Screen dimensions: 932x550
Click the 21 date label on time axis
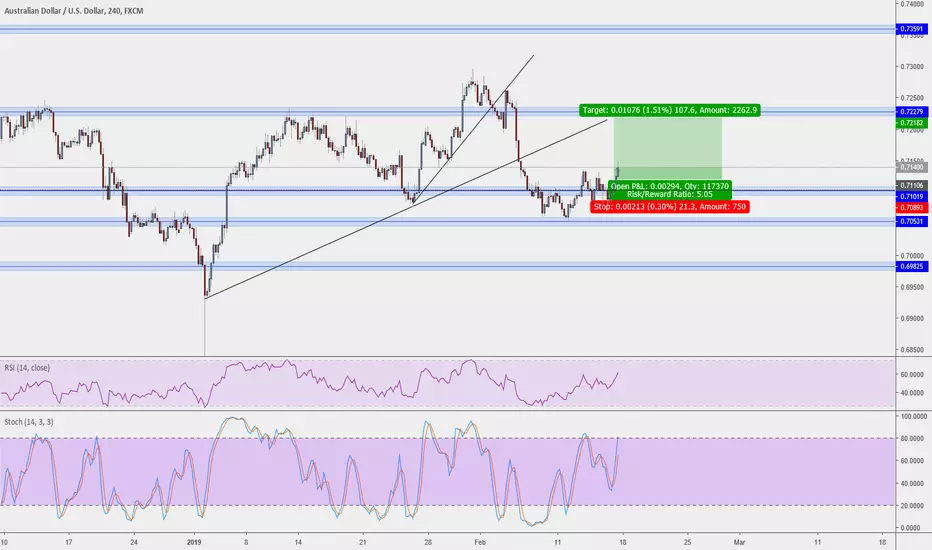tap(363, 542)
